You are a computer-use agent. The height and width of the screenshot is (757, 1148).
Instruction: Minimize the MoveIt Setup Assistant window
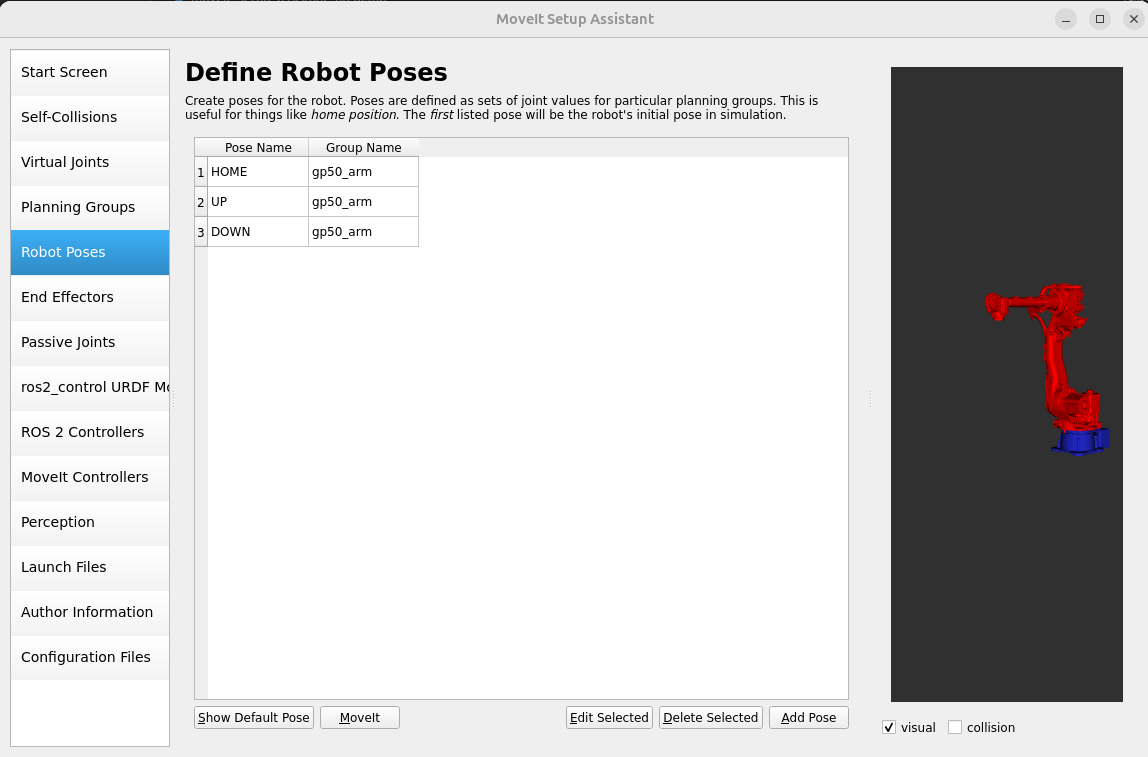click(1066, 19)
